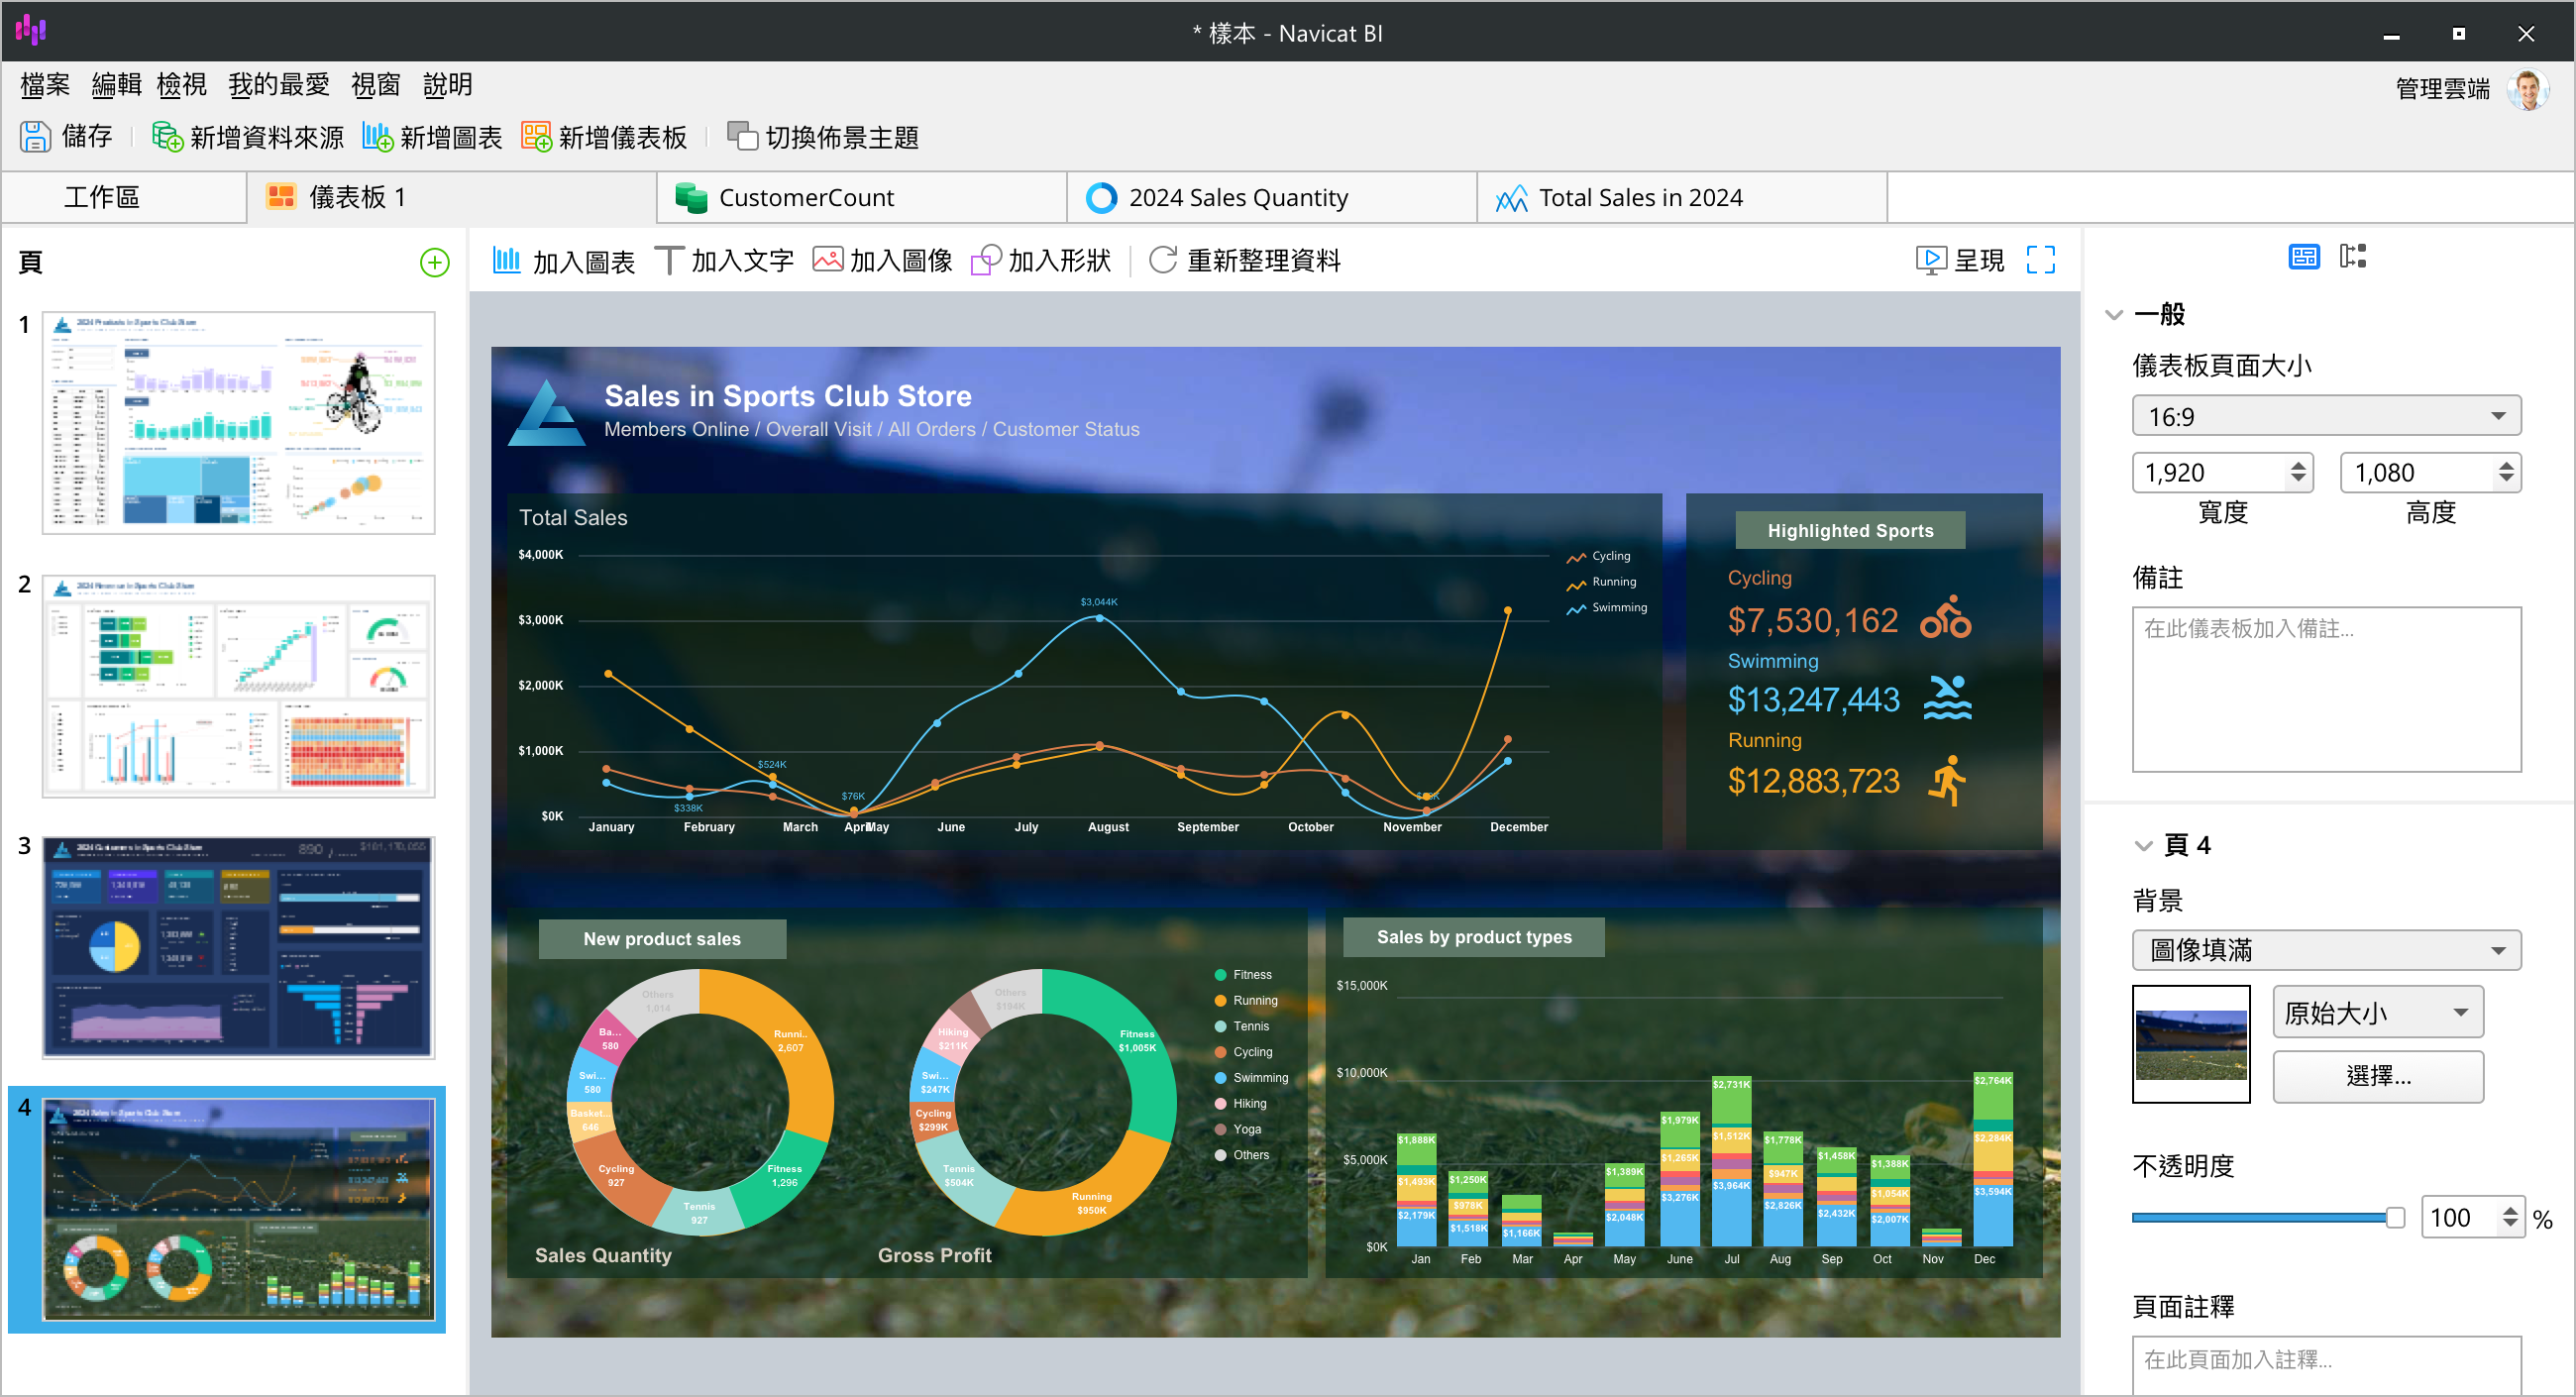Screen dimensions: 2576x1397
Task: Click the new data source (新增資料來源) icon
Action: [x=166, y=137]
